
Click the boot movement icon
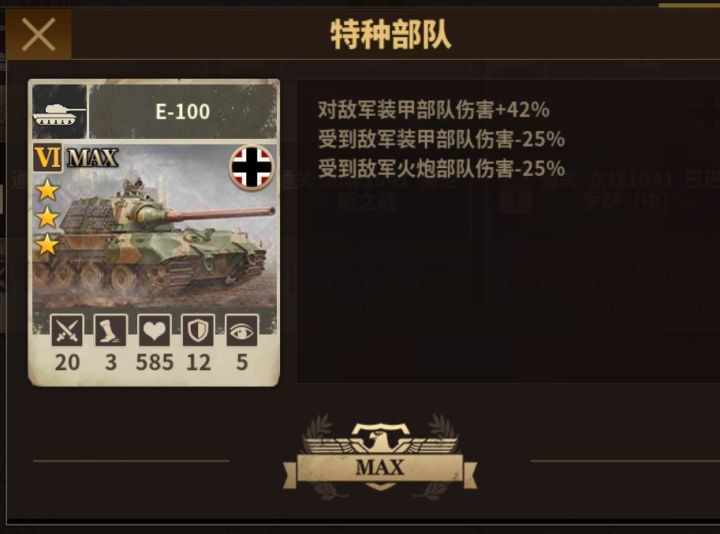click(x=110, y=331)
